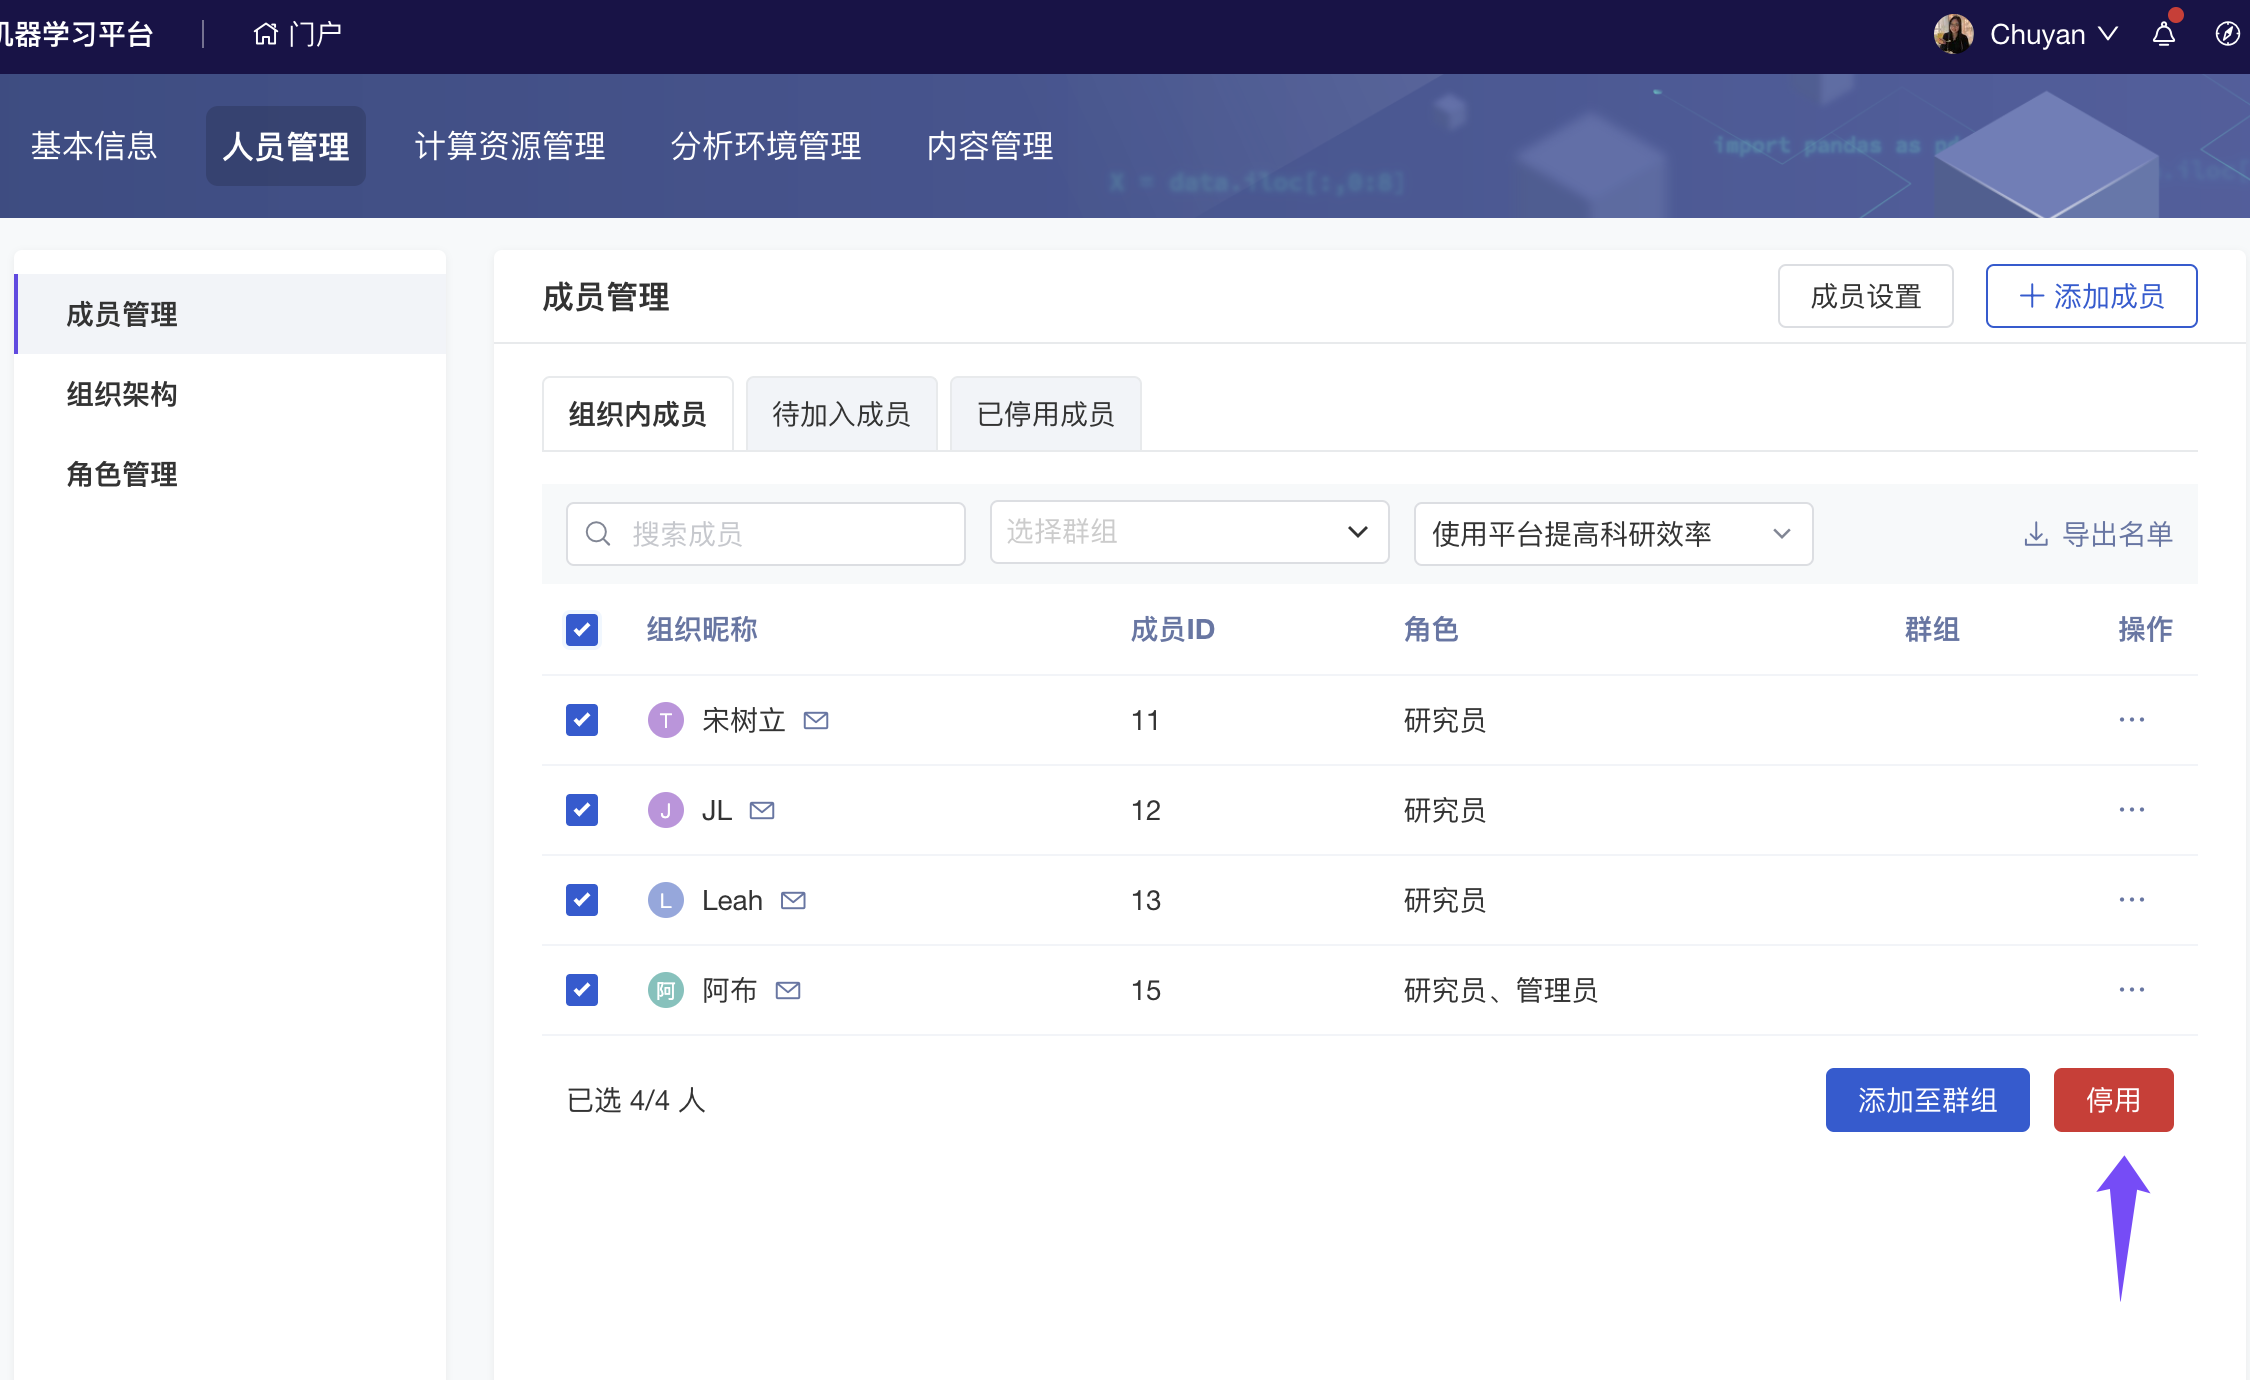Uncheck the select-all header checkbox

pyautogui.click(x=582, y=630)
